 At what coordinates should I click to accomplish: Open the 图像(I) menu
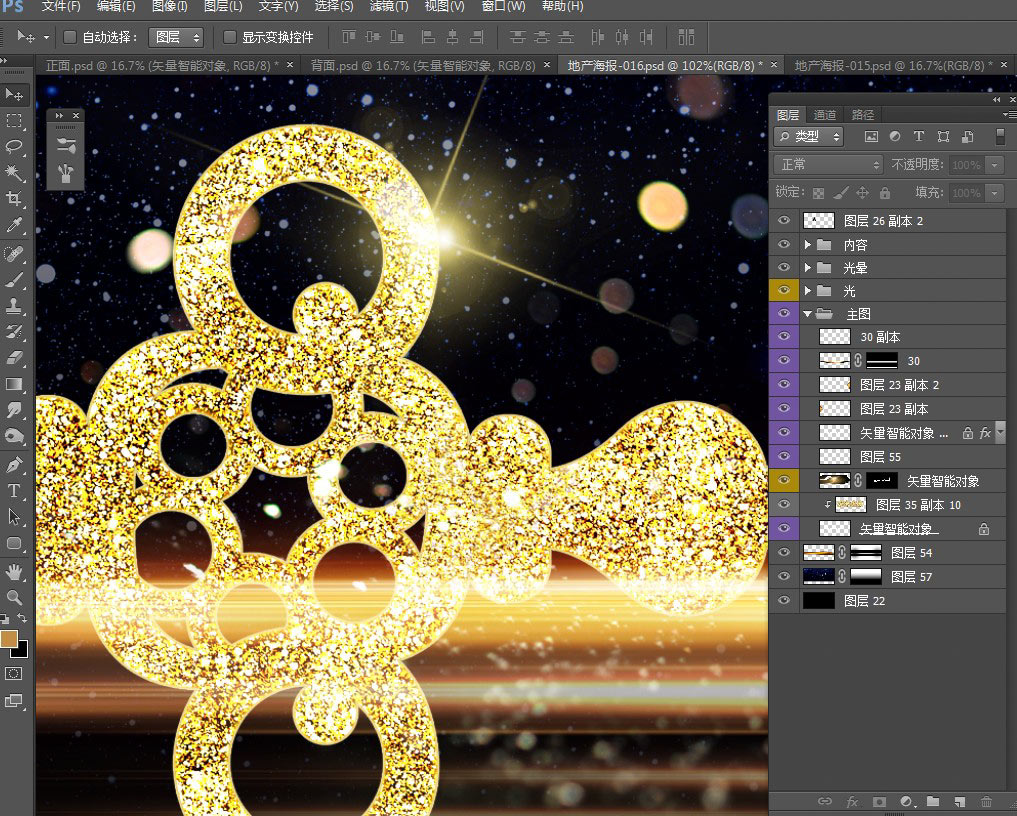[x=169, y=6]
